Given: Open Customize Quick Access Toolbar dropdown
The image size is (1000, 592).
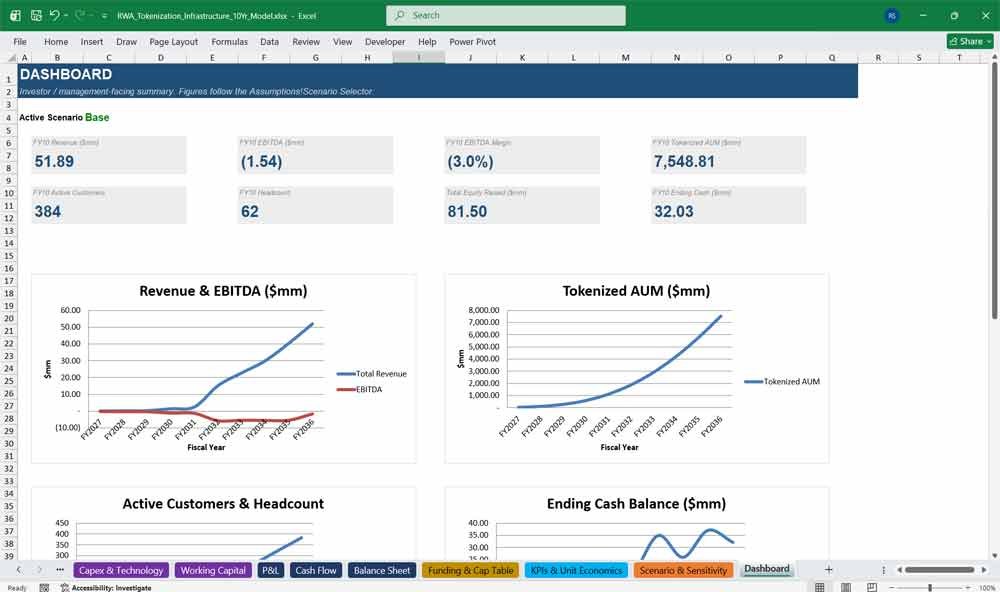Looking at the screenshot, I should coord(104,16).
